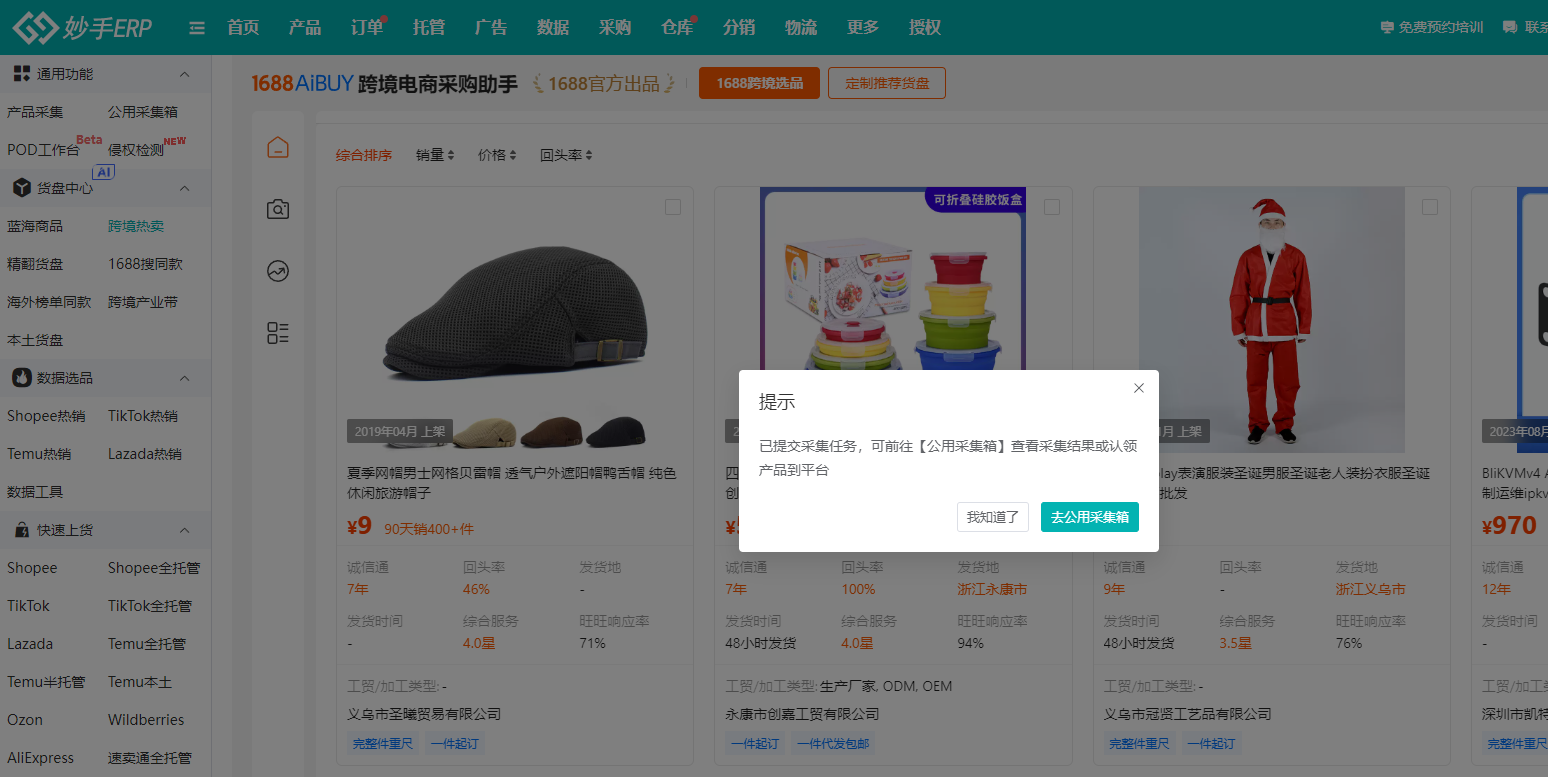Tick the checkbox on the Santa costume card

[x=1429, y=207]
